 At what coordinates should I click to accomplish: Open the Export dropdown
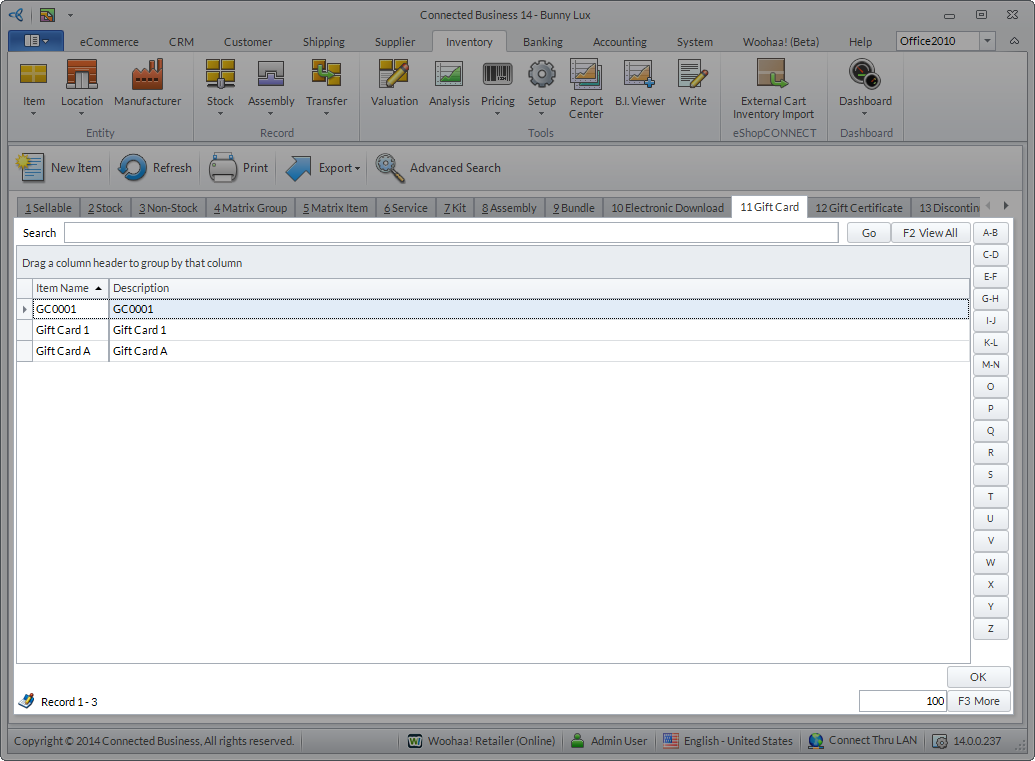[323, 168]
